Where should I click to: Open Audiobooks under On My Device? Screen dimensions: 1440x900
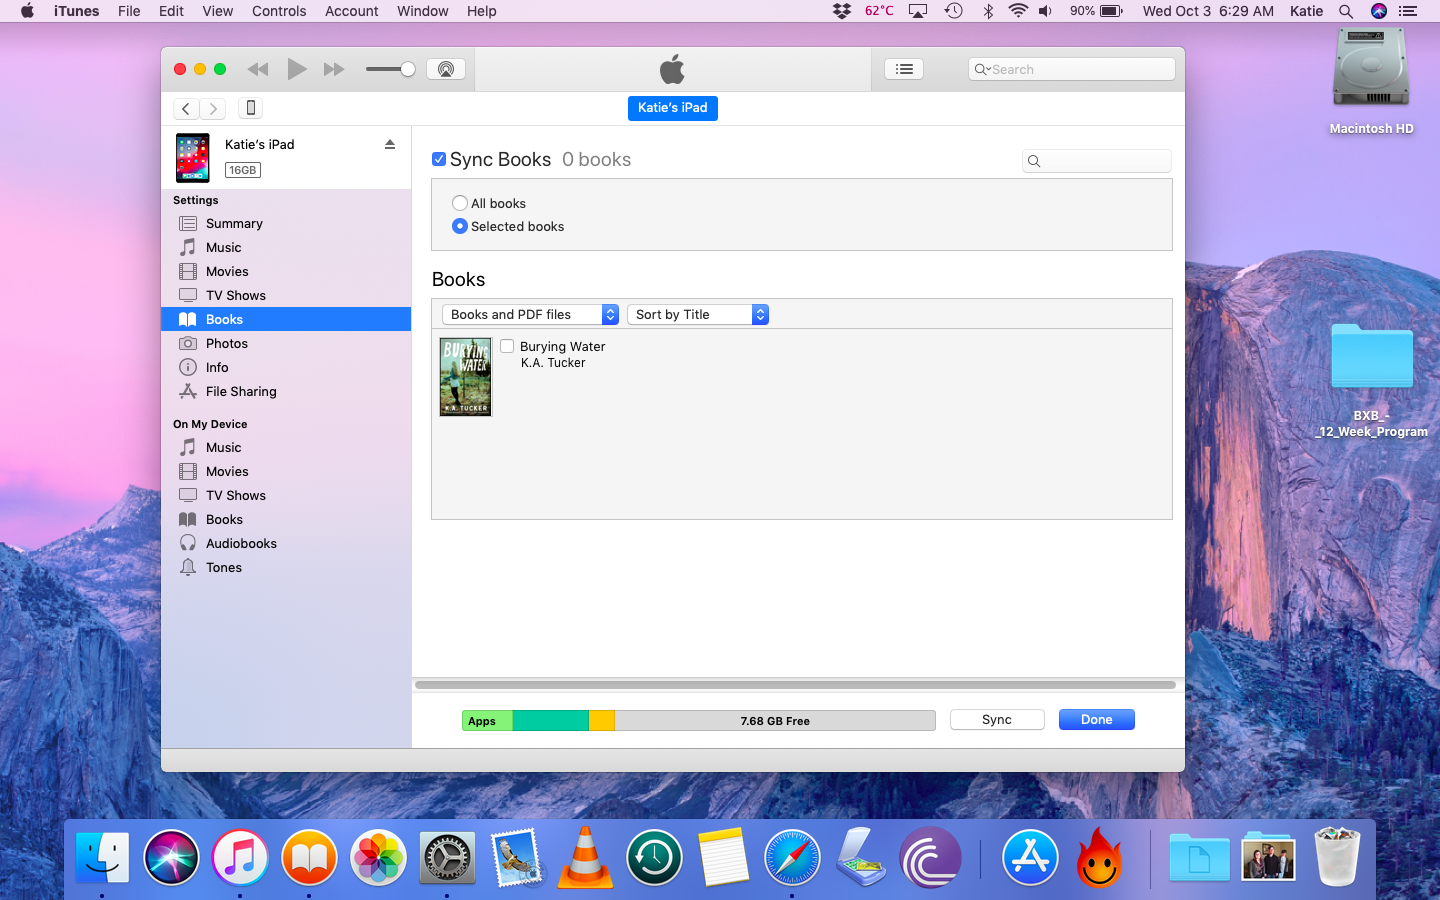(286, 543)
